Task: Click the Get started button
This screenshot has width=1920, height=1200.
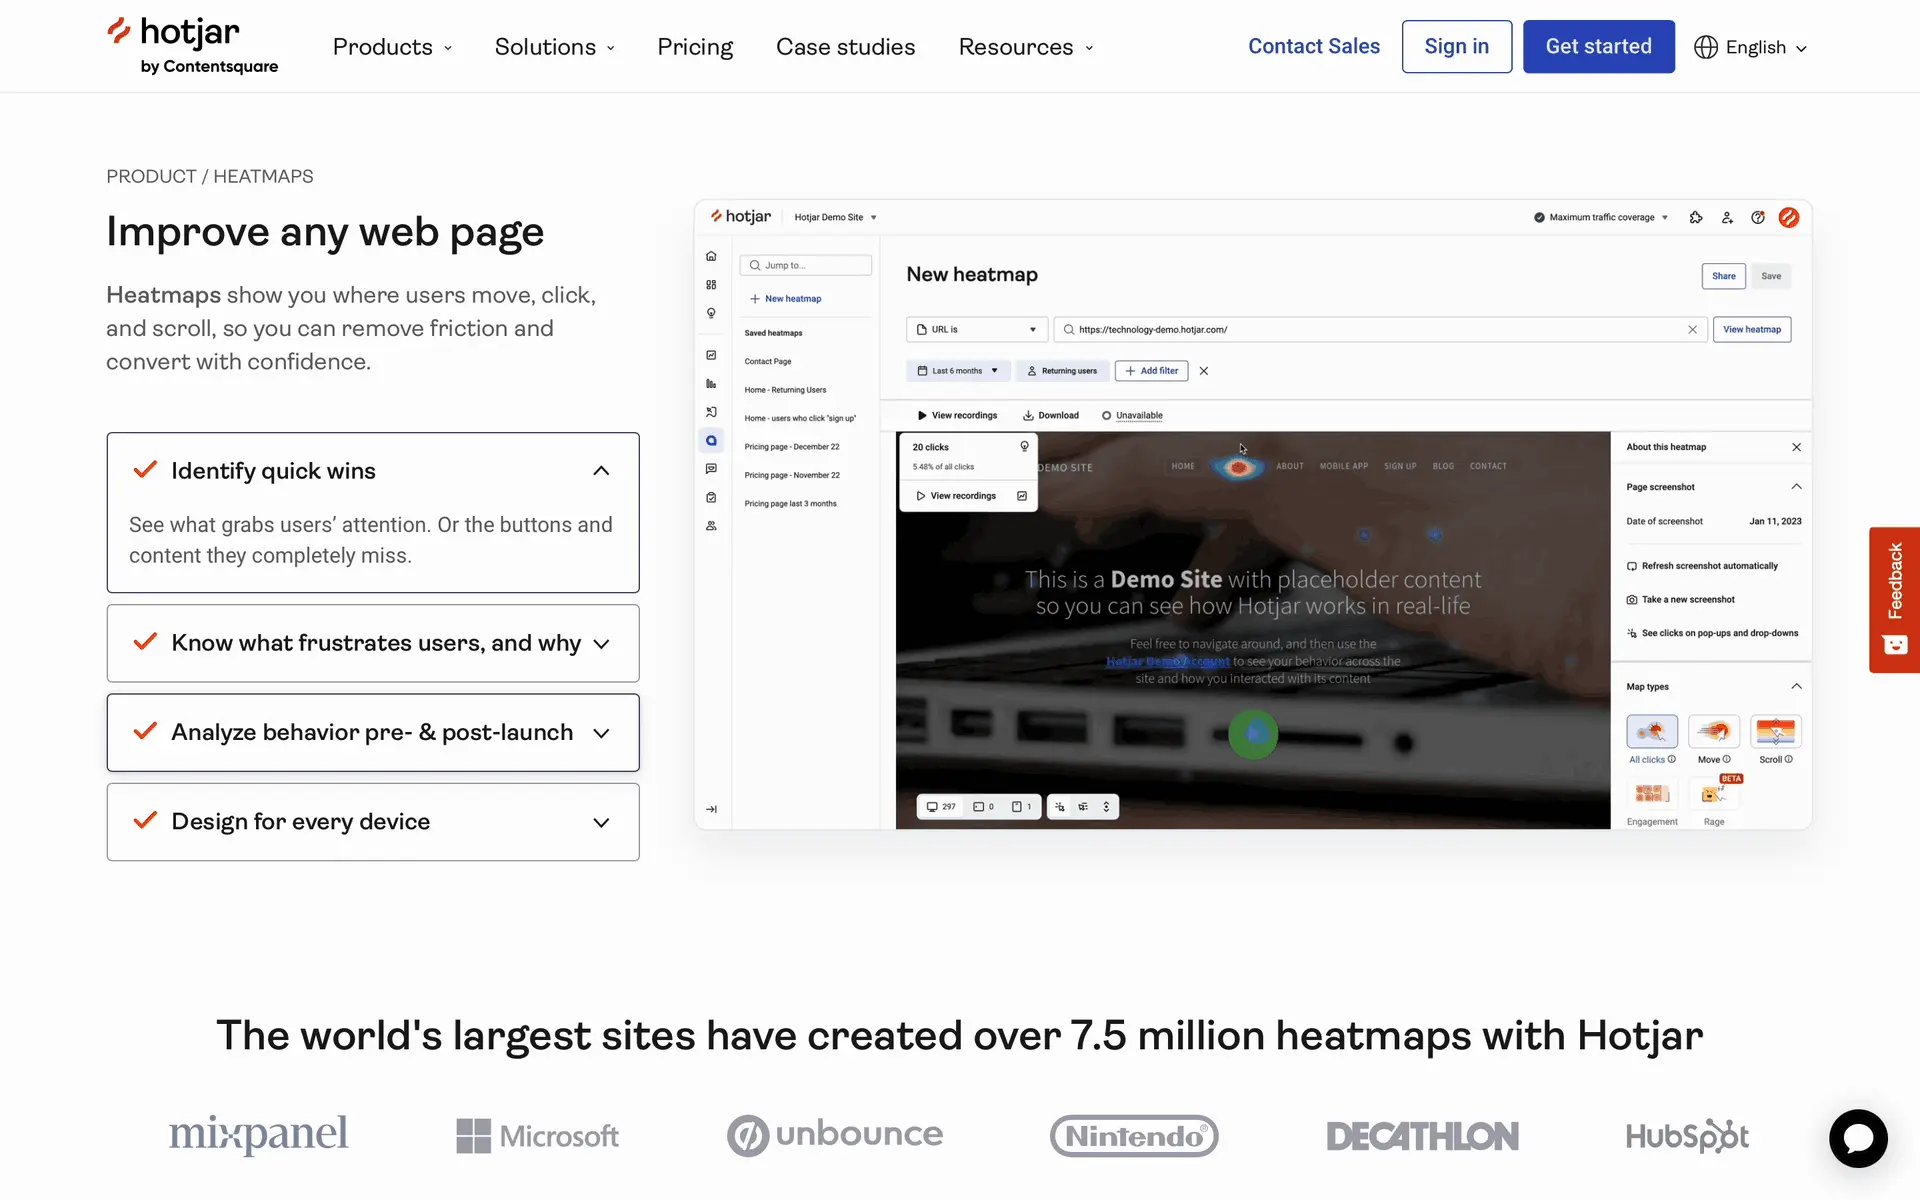Action: click(x=1598, y=47)
